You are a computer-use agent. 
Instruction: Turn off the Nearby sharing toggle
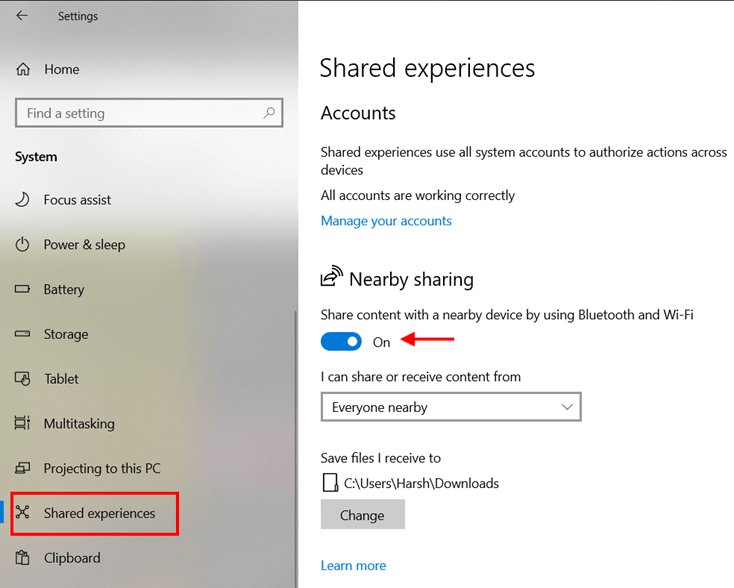(x=341, y=342)
